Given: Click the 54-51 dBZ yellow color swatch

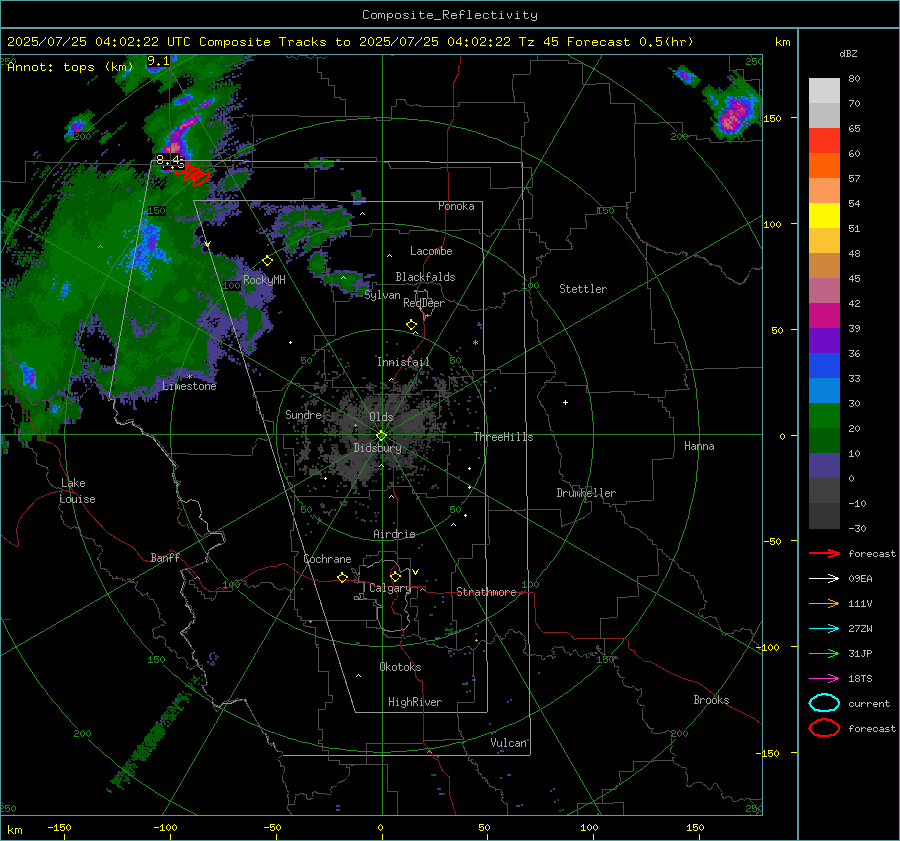Looking at the screenshot, I should [x=824, y=215].
